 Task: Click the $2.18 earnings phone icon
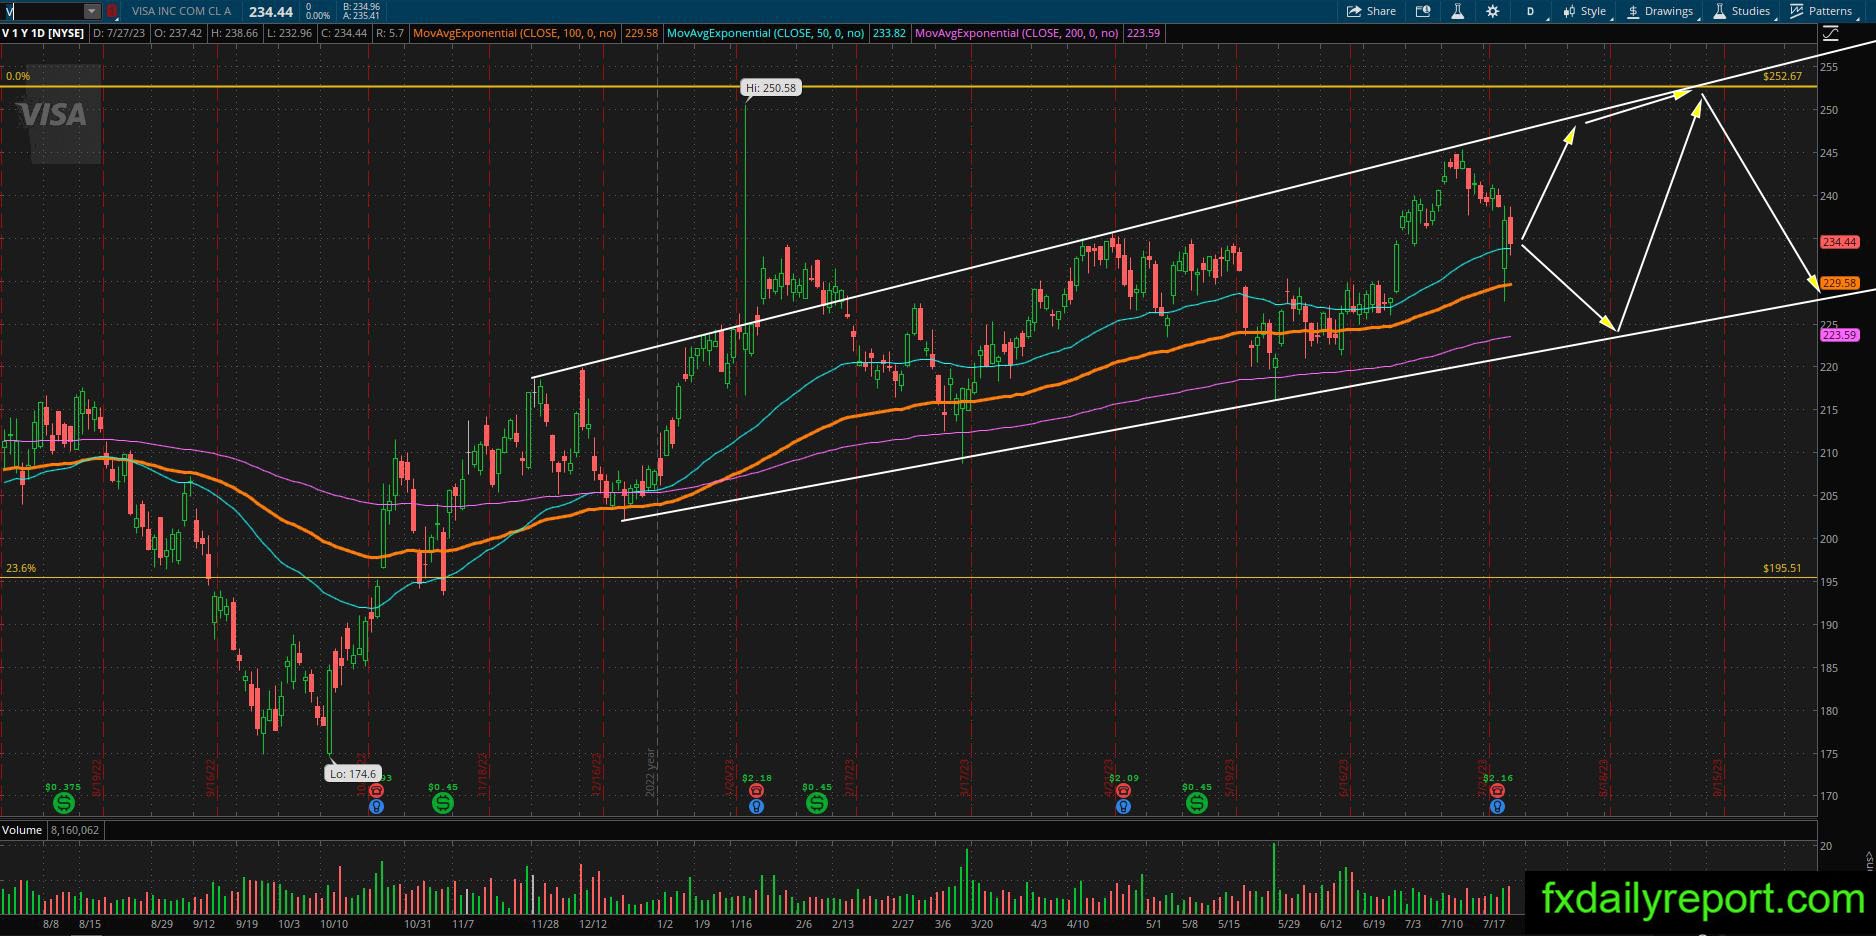coord(756,790)
